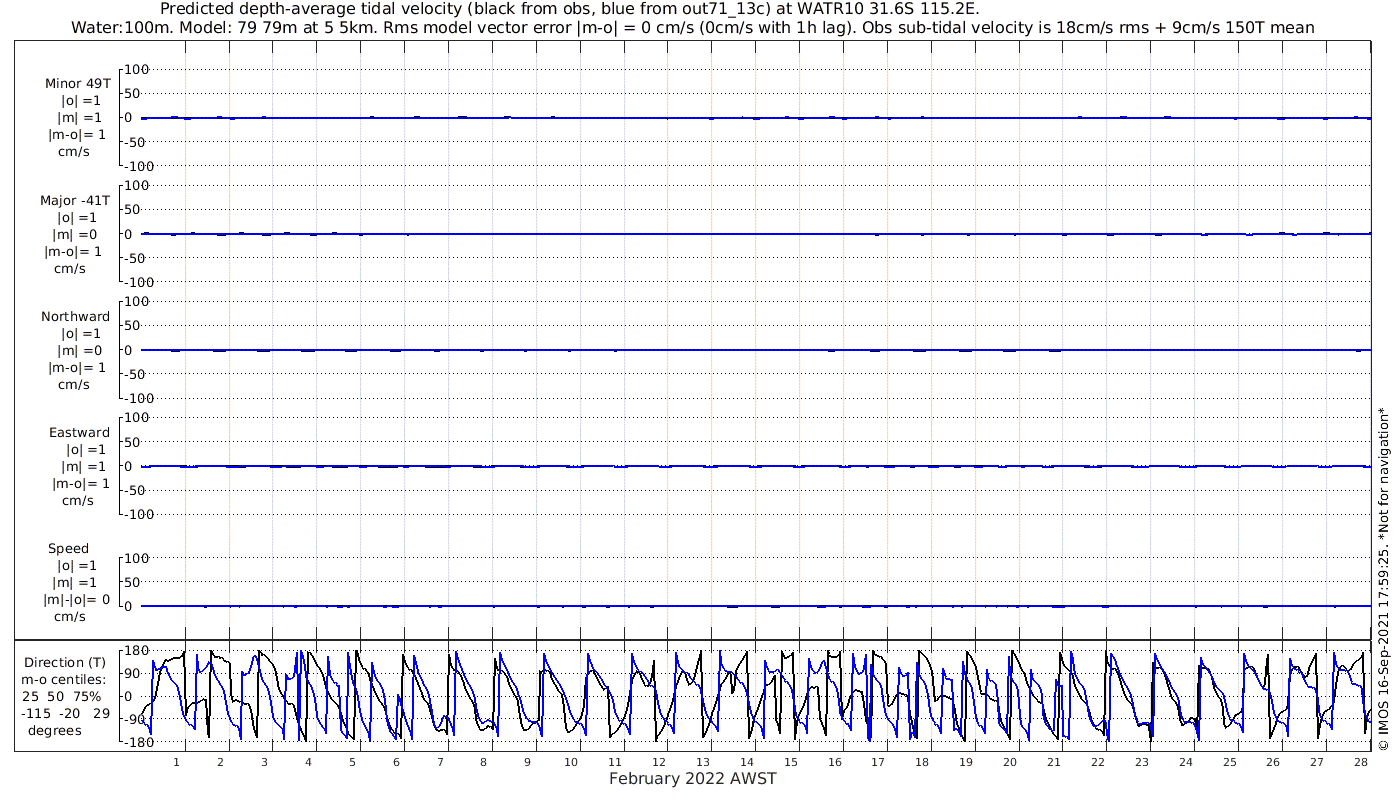The image size is (1400, 800).
Task: Click the "Predicted depth-average tidal velocity" title line
Action: tap(570, 9)
